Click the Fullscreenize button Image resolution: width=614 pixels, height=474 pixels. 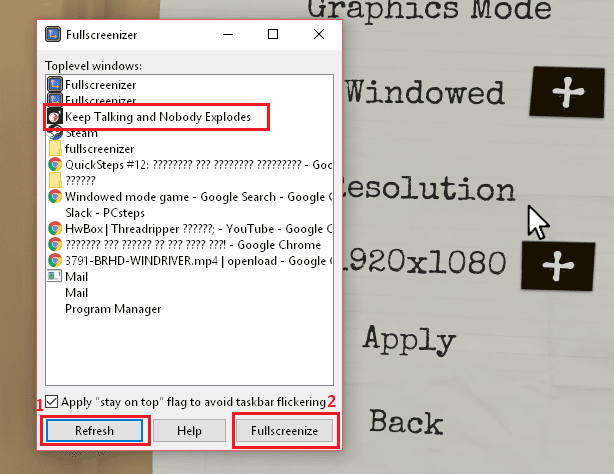[x=284, y=431]
